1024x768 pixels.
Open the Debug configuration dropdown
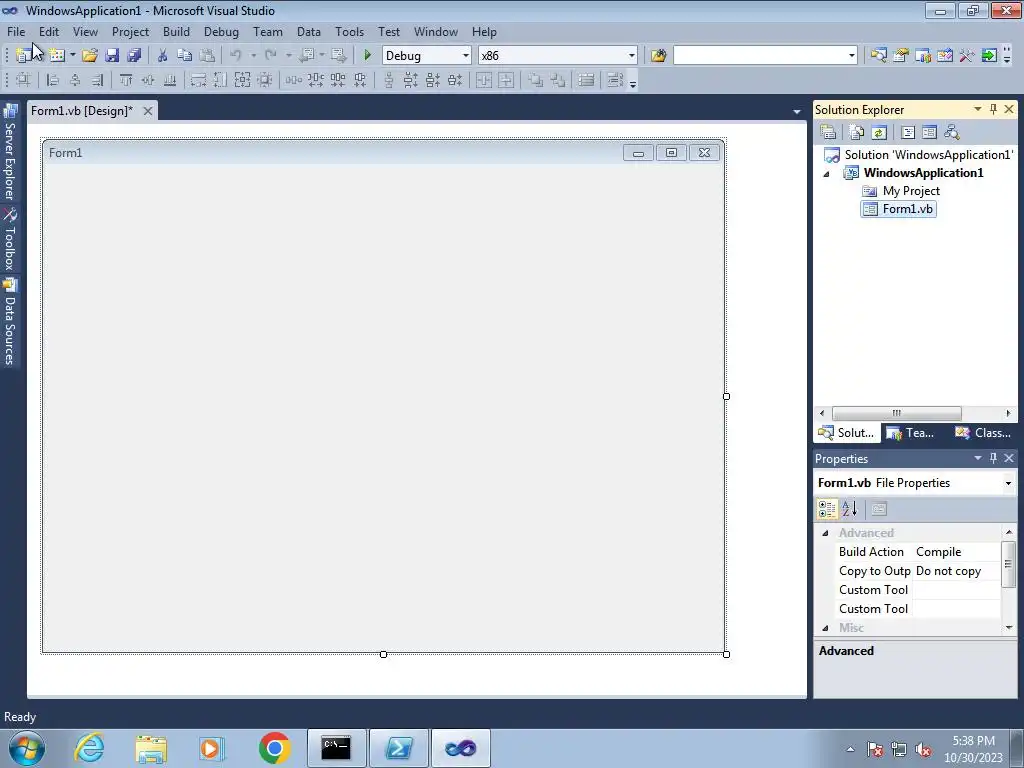click(x=466, y=56)
